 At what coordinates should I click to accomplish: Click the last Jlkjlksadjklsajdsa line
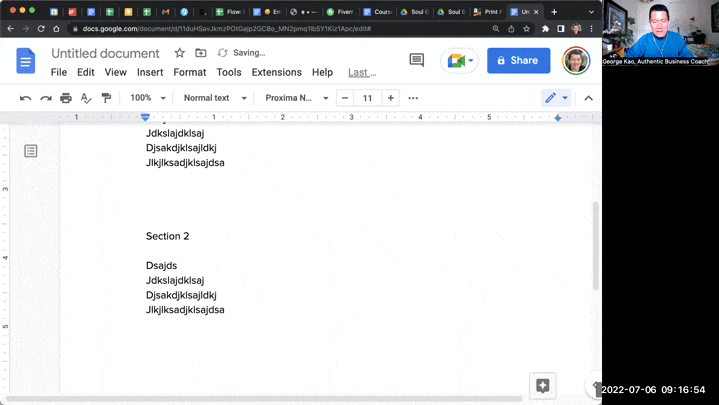click(185, 310)
